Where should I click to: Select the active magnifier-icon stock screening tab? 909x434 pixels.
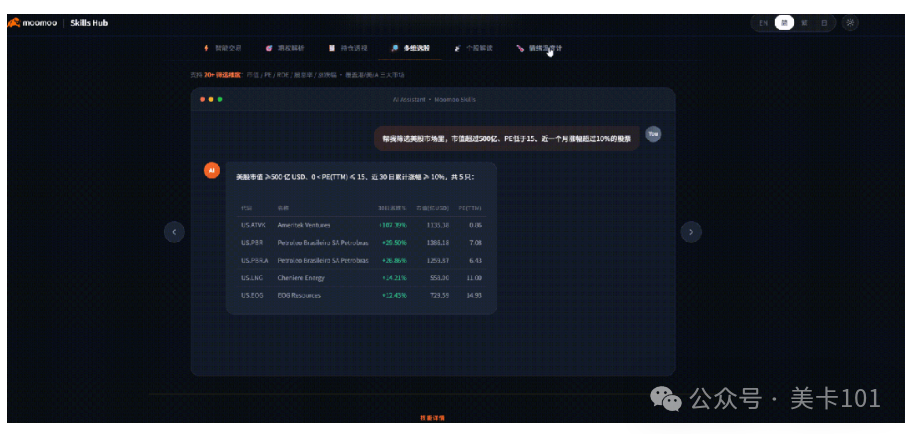(410, 48)
